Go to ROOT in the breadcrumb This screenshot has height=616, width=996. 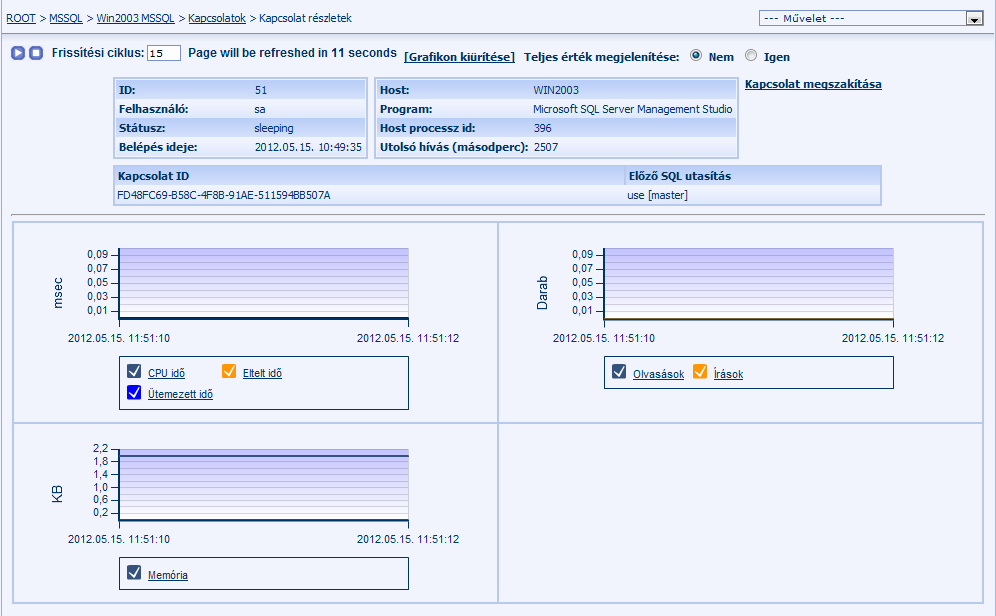(21, 18)
